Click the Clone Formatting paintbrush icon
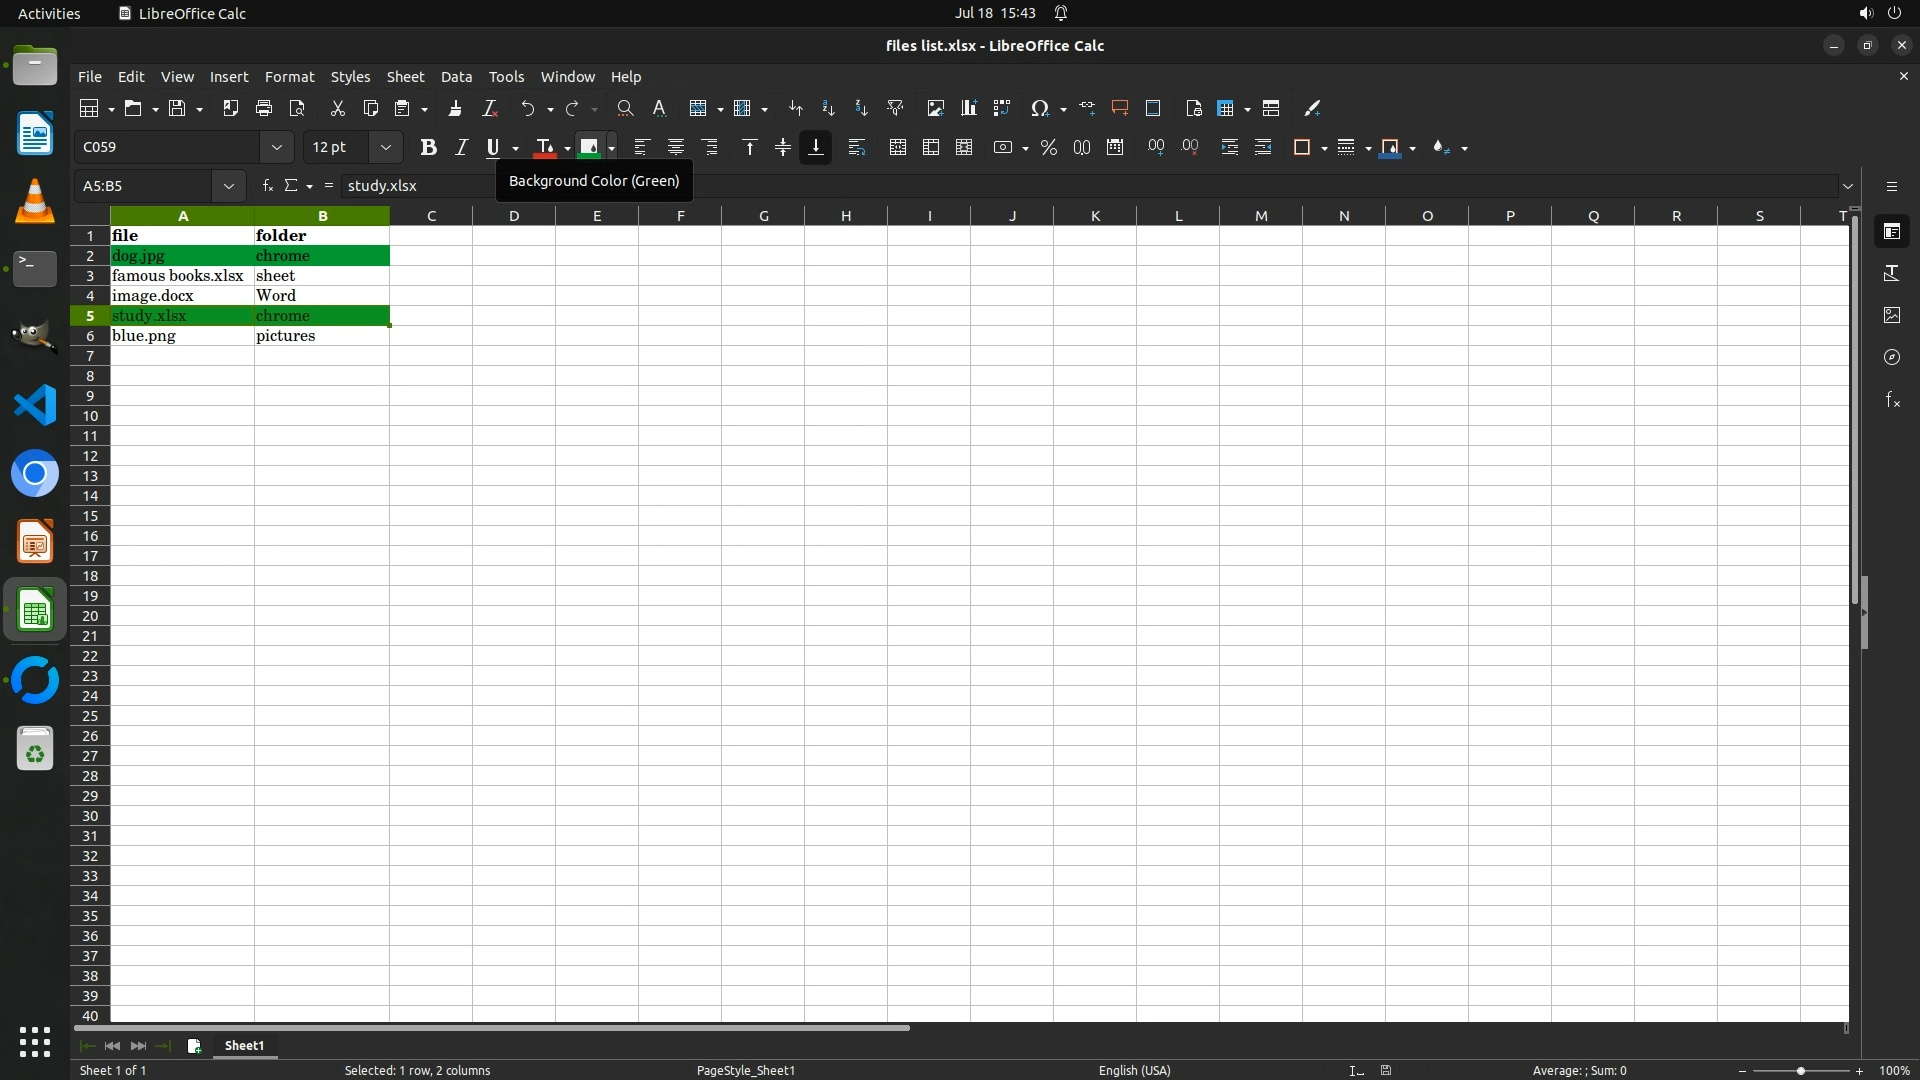 pos(455,108)
